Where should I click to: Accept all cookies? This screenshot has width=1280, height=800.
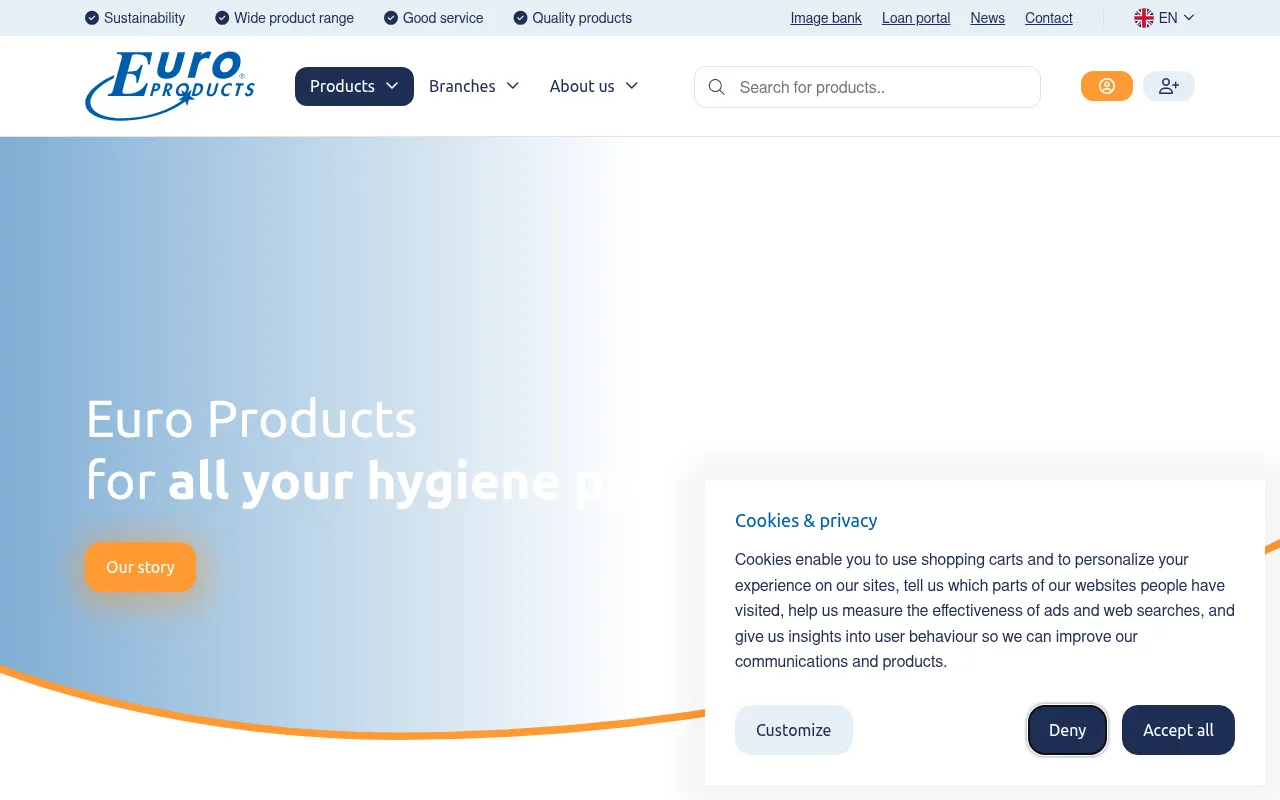[x=1178, y=730]
